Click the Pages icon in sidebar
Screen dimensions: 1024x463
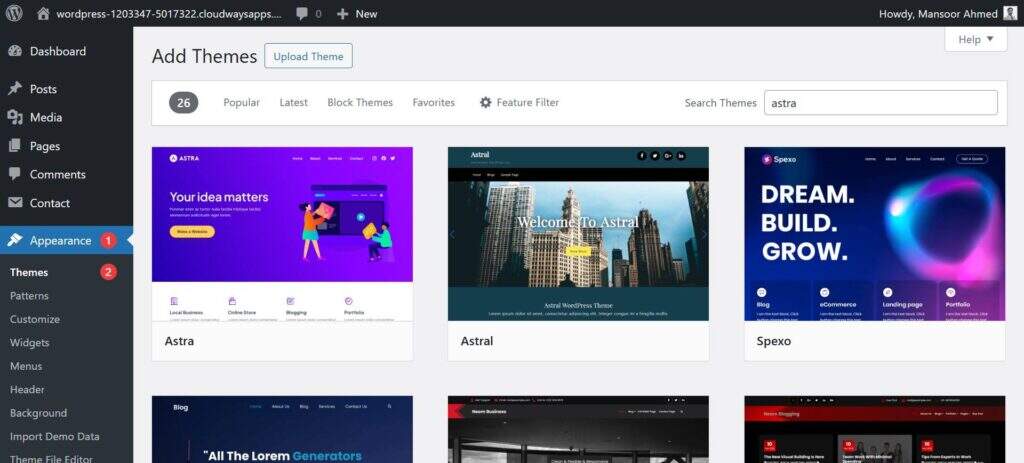[15, 146]
